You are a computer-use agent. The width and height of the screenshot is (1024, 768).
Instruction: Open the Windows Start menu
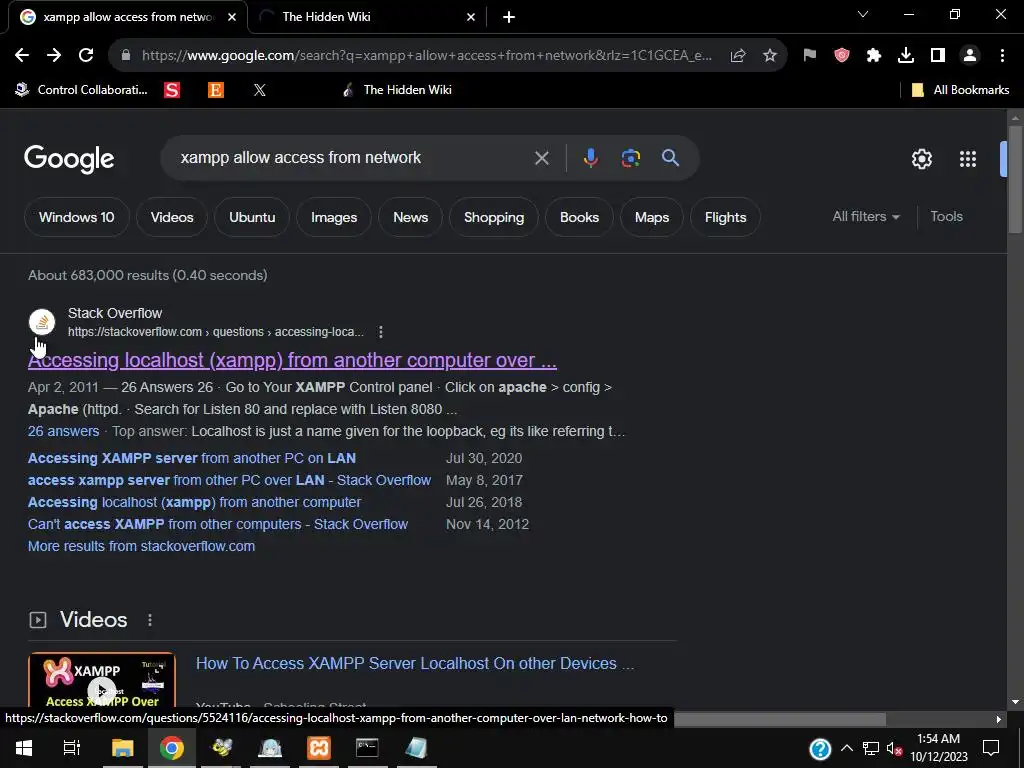click(24, 748)
